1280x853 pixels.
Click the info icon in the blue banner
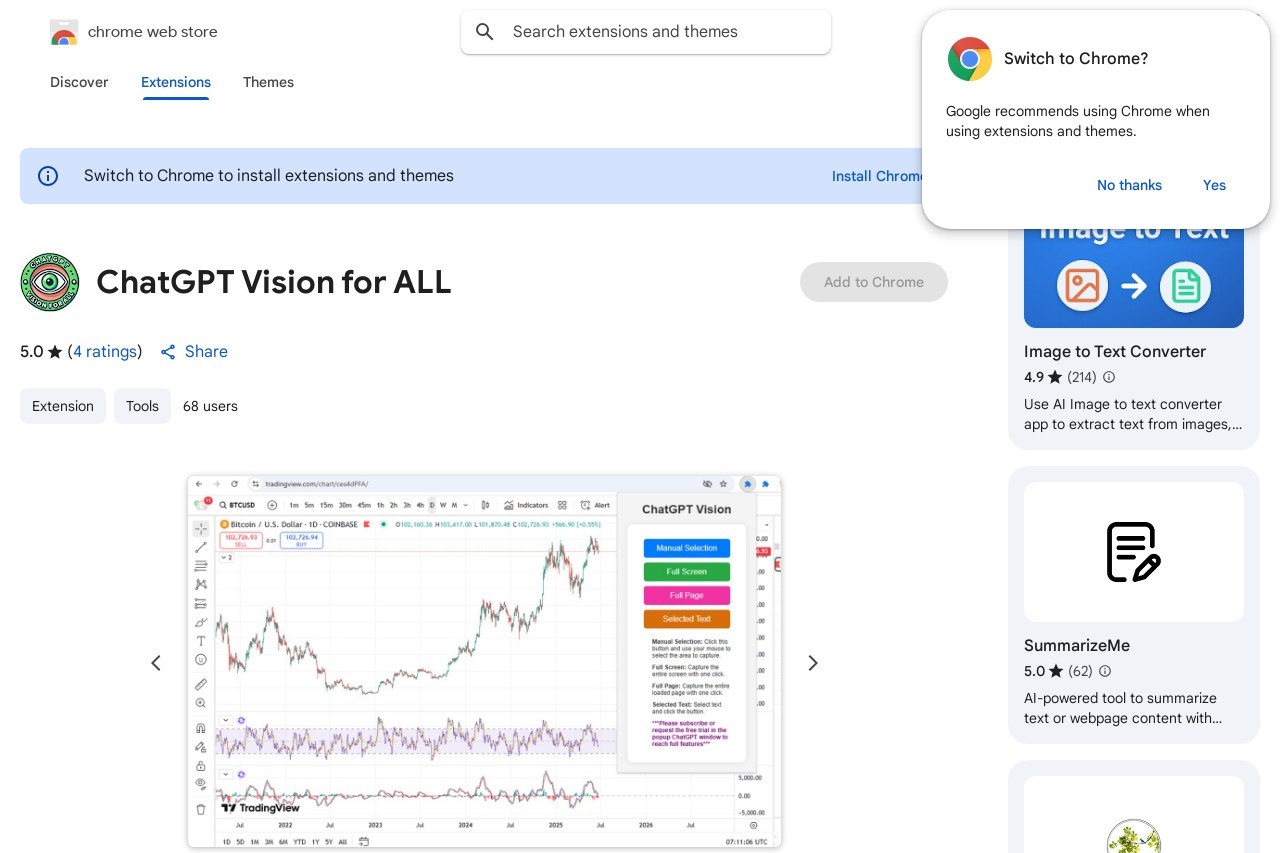[x=48, y=176]
